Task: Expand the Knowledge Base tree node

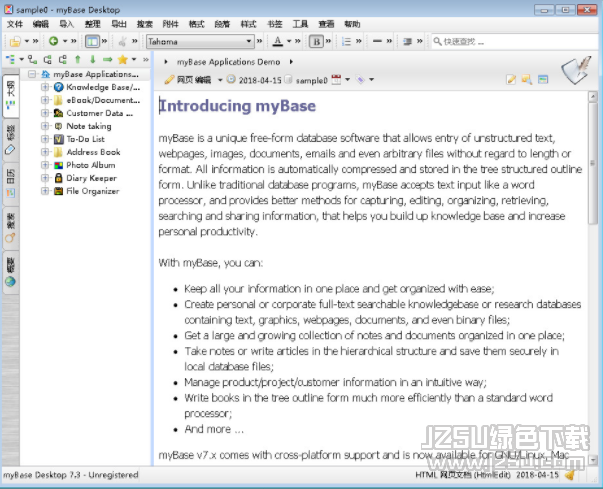Action: tap(45, 87)
